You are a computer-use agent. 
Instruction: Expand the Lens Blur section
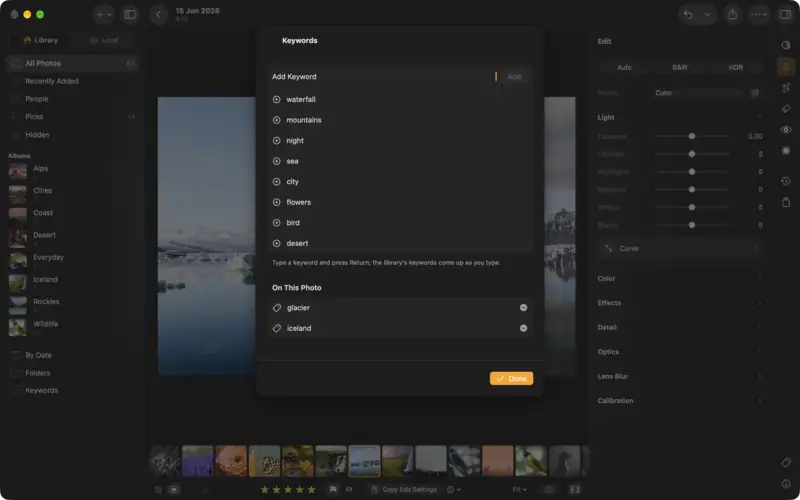pyautogui.click(x=680, y=377)
